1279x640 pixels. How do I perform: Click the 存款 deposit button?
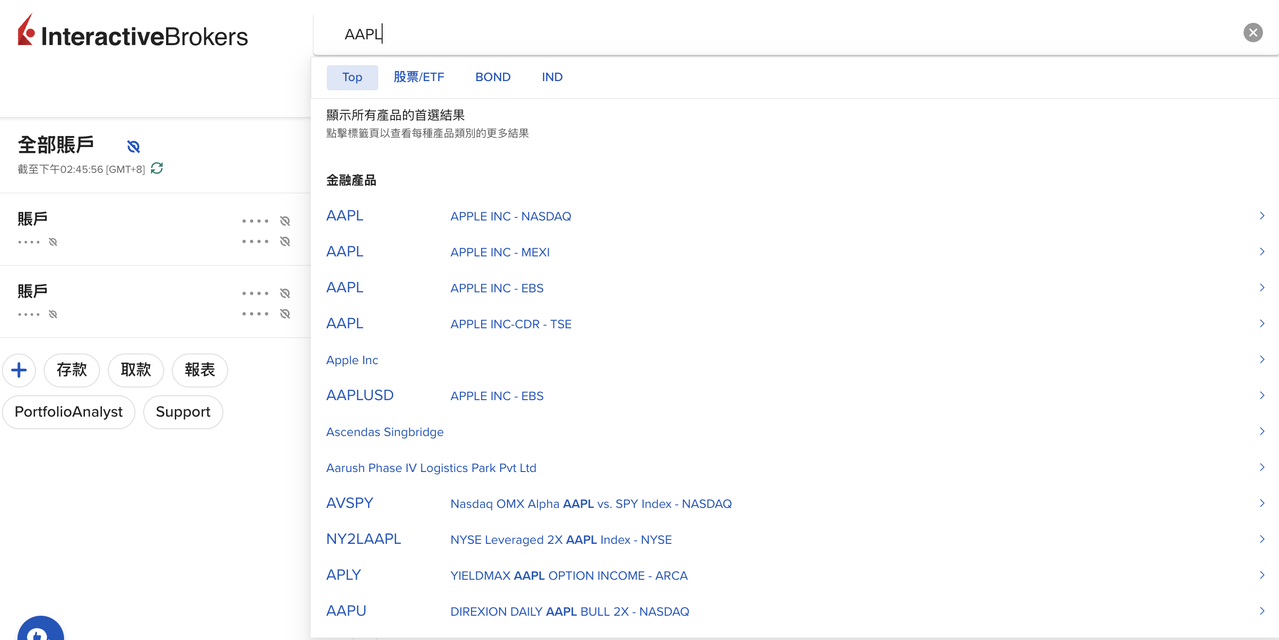coord(72,370)
